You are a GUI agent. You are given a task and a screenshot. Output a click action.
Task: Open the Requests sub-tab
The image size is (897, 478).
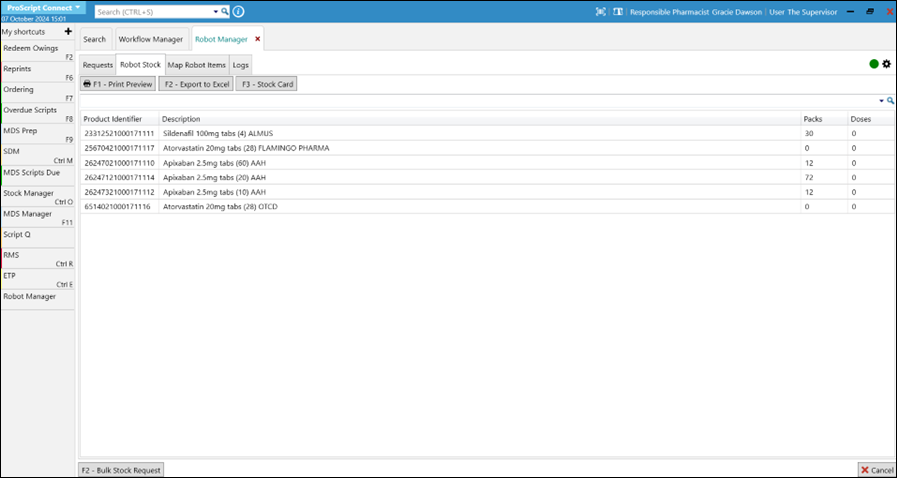pos(98,65)
